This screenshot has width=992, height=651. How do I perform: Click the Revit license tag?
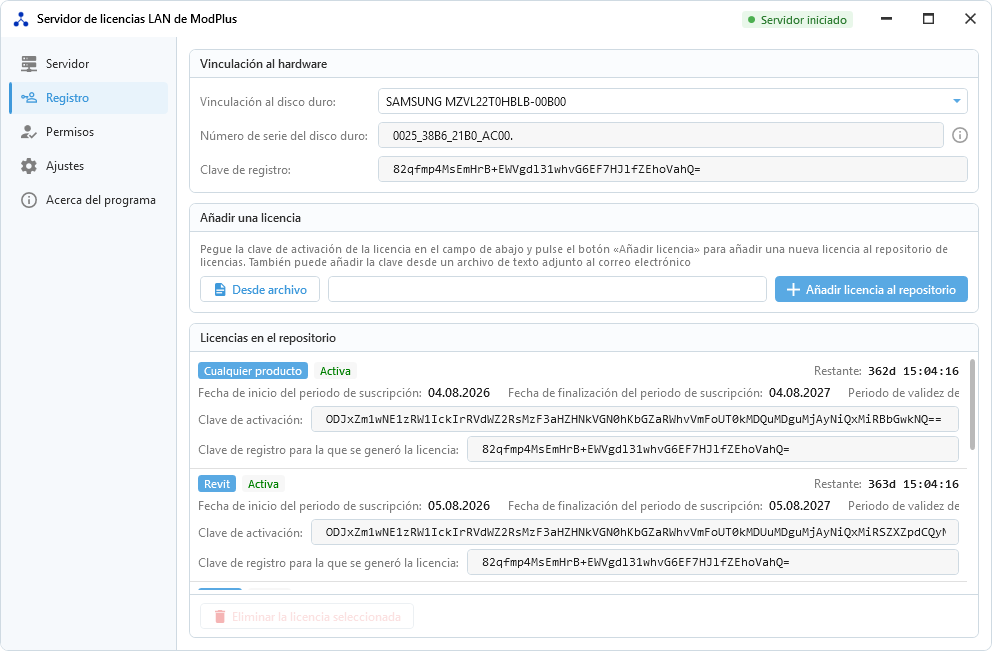217,484
